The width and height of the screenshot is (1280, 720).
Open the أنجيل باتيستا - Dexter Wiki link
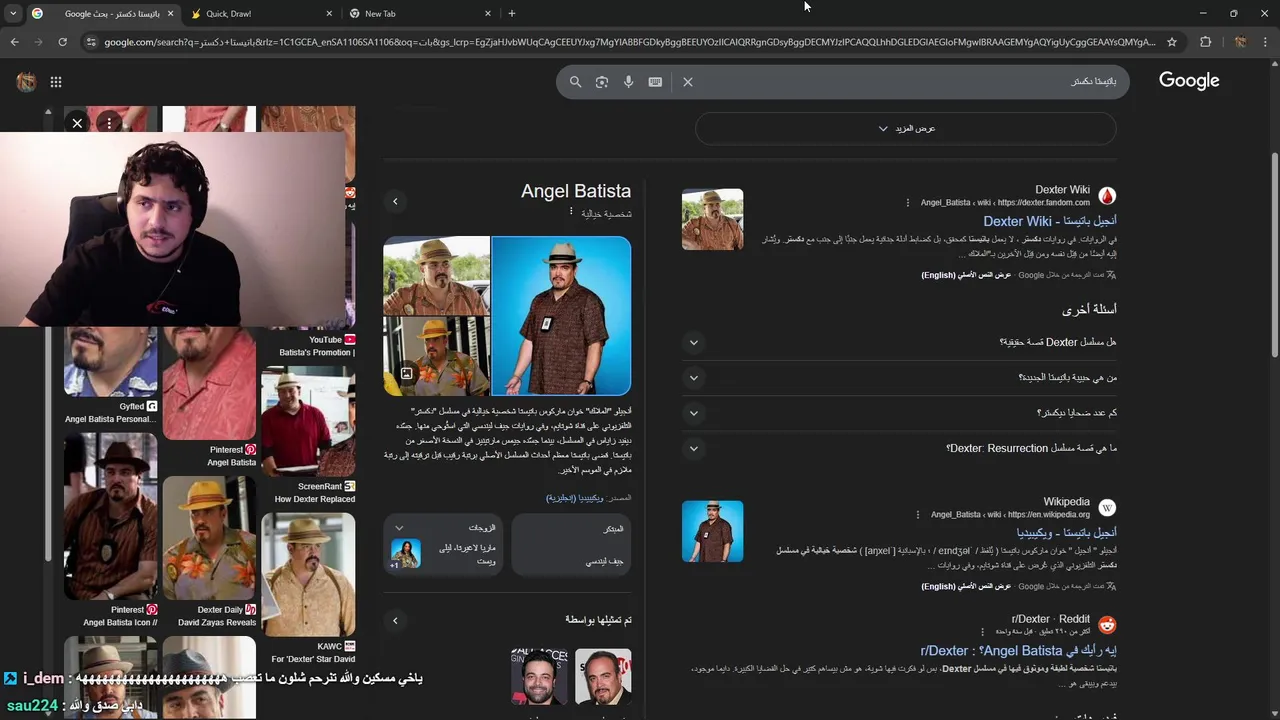1049,221
